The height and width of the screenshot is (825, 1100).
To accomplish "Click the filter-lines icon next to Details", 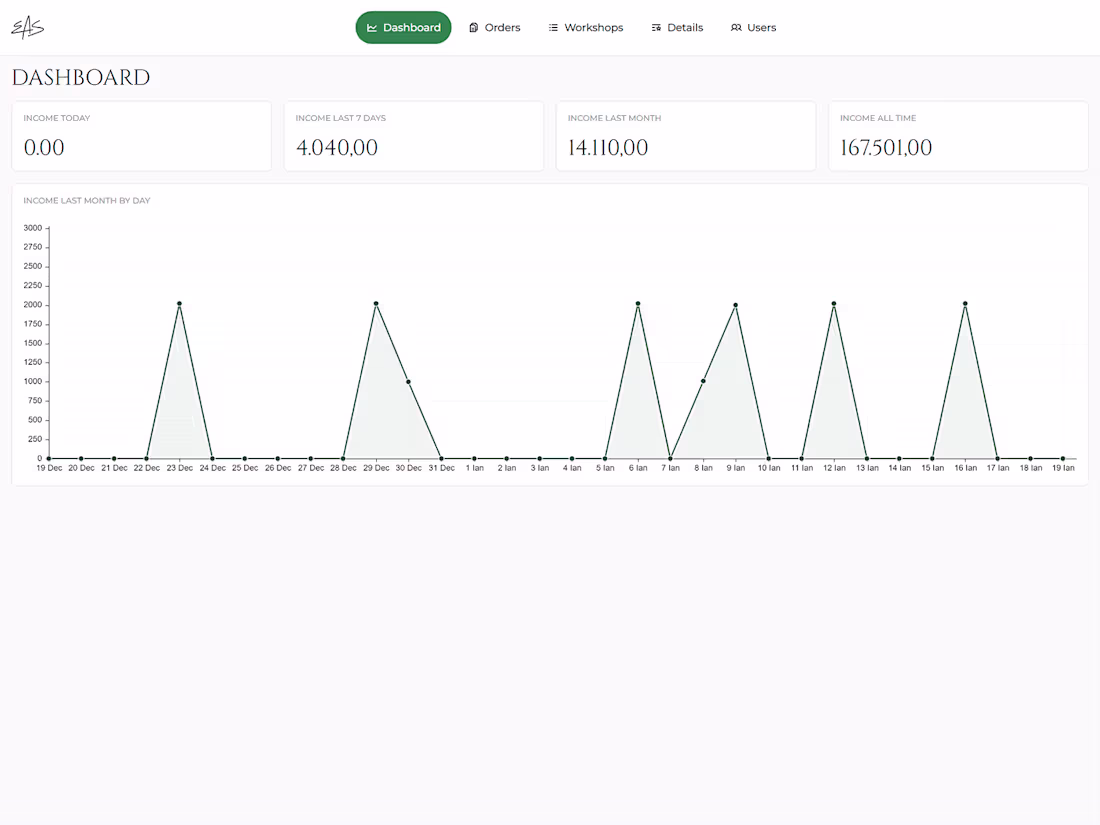I will [x=657, y=27].
